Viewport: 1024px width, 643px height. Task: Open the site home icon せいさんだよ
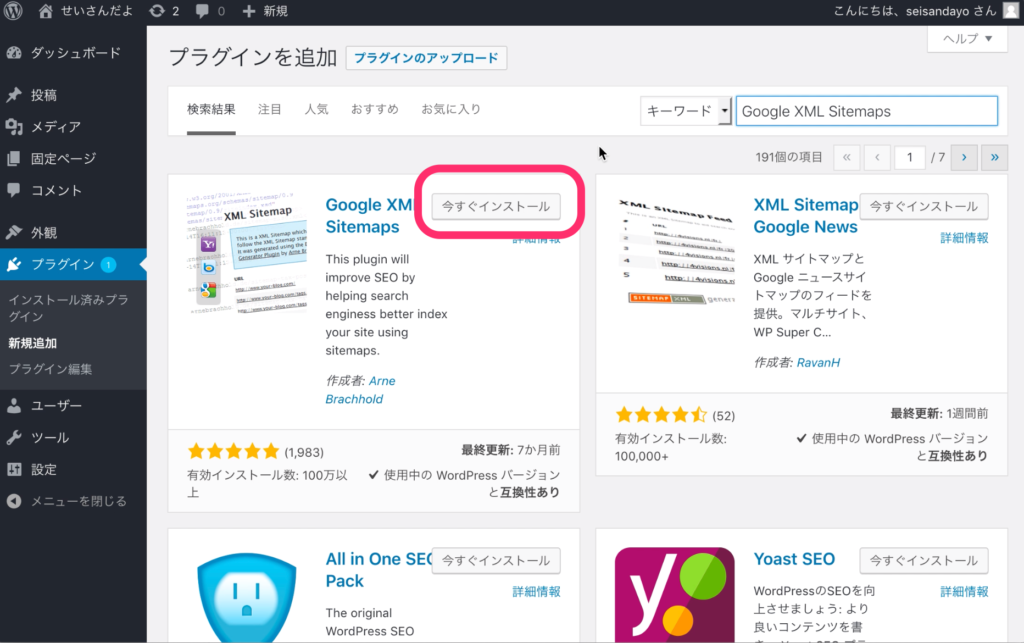click(46, 11)
